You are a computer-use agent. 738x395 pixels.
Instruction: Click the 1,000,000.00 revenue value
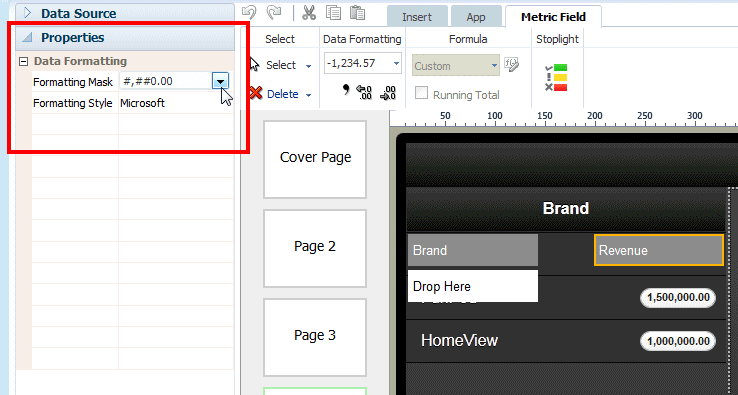(x=678, y=341)
